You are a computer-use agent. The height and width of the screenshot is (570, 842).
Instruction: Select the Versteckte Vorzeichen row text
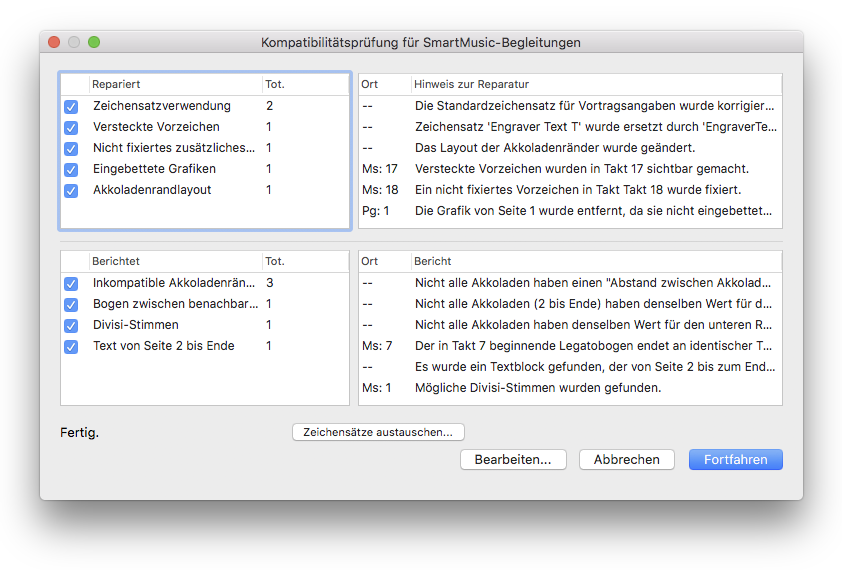click(x=156, y=127)
